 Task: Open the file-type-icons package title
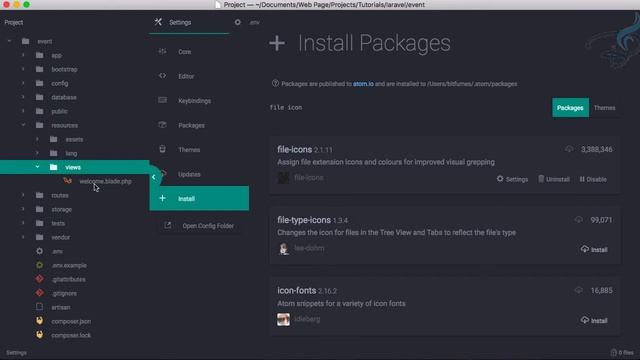304,220
